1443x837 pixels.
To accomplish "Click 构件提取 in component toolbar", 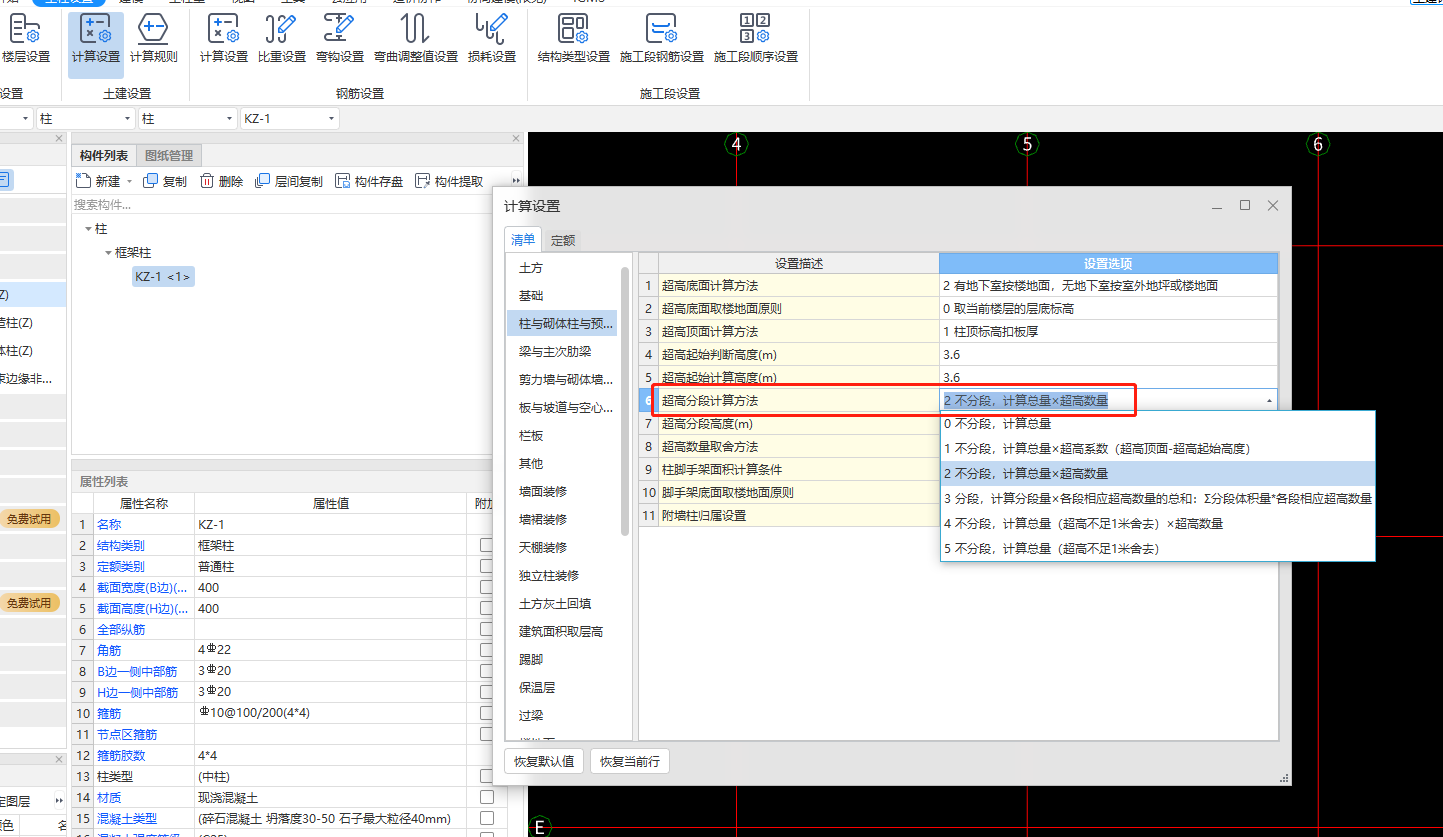I will (449, 181).
